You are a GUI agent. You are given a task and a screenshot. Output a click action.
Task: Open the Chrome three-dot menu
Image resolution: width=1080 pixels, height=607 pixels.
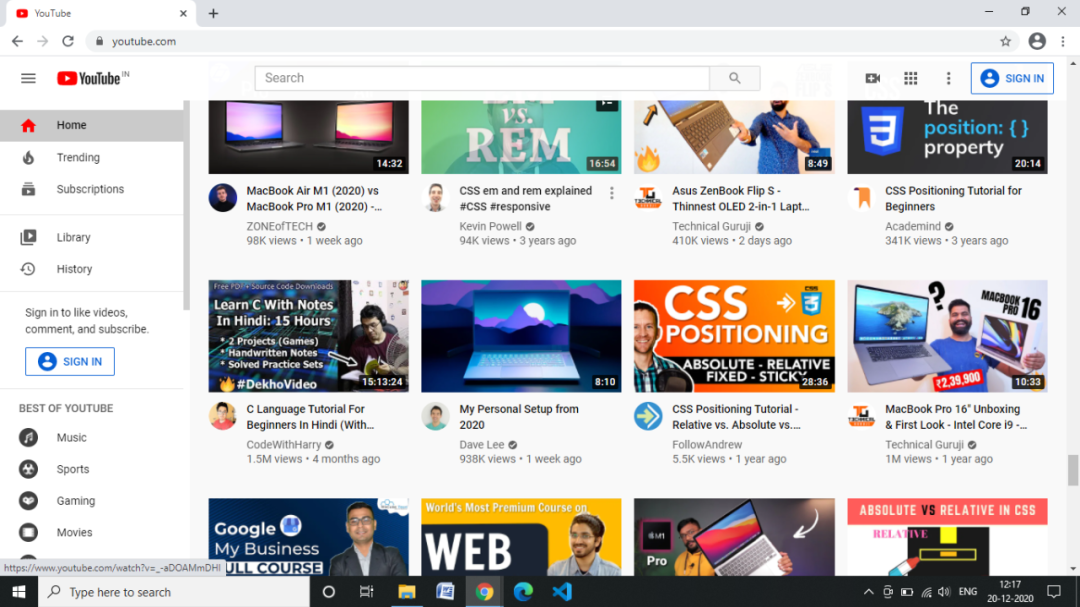pyautogui.click(x=1063, y=41)
